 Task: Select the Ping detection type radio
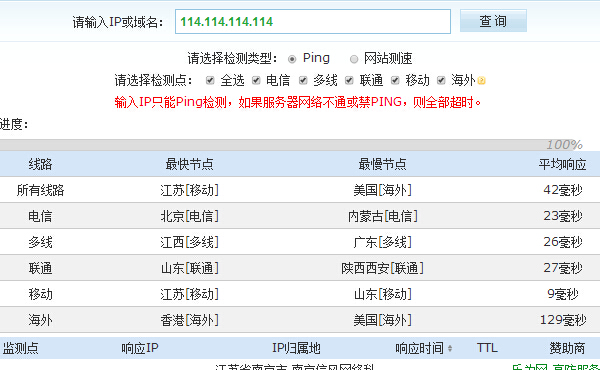pyautogui.click(x=292, y=59)
